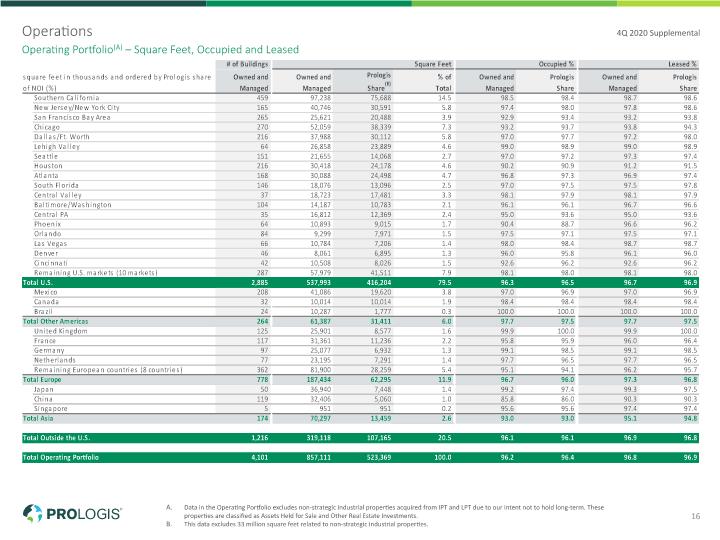Click the Prologis globe logo icon

pyautogui.click(x=33, y=513)
